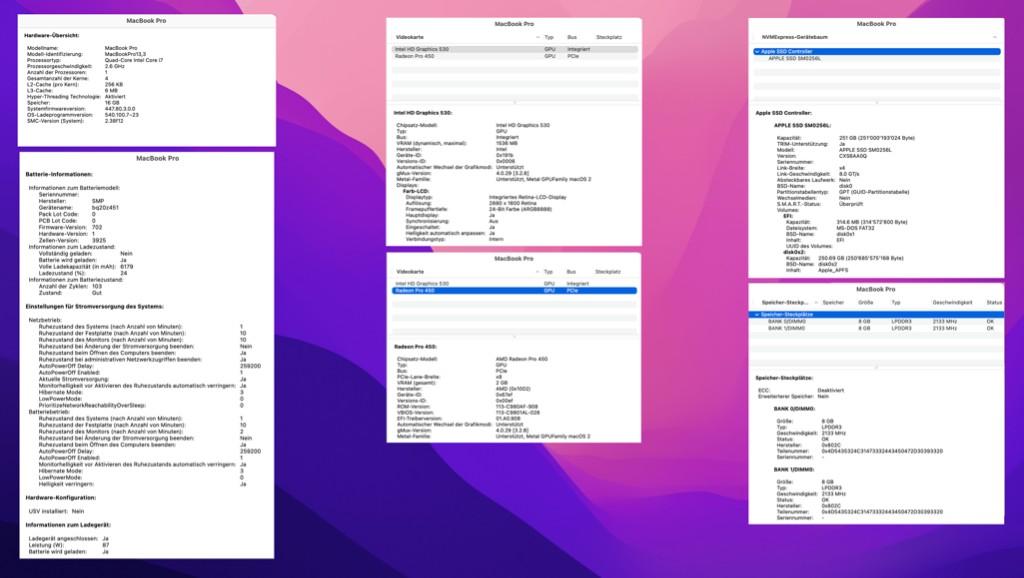
Task: Click Speicher column header in memory table
Action: [833, 302]
